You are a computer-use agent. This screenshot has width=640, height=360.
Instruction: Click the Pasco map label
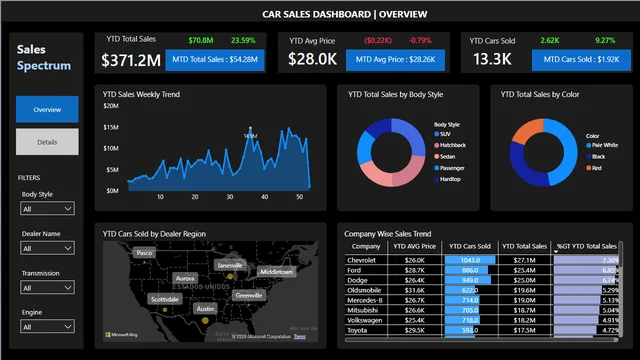point(144,253)
